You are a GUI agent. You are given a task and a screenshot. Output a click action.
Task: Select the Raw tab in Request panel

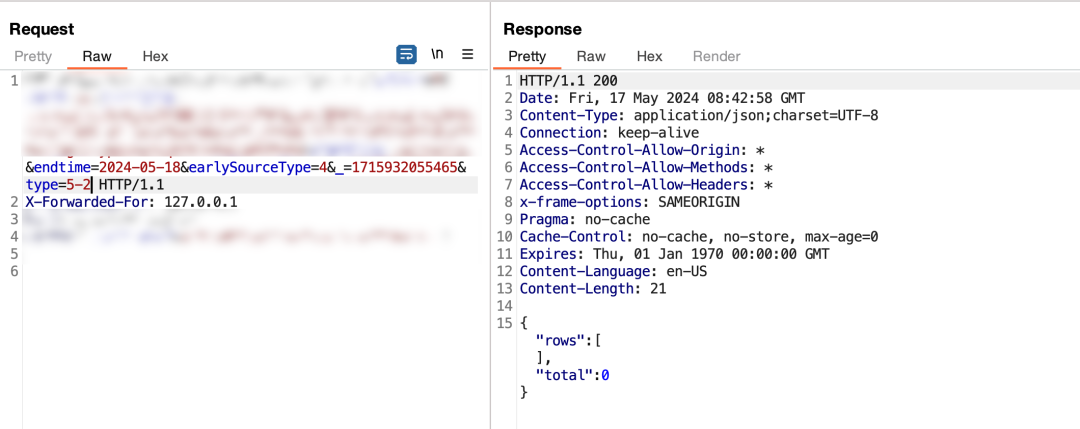[x=97, y=57]
